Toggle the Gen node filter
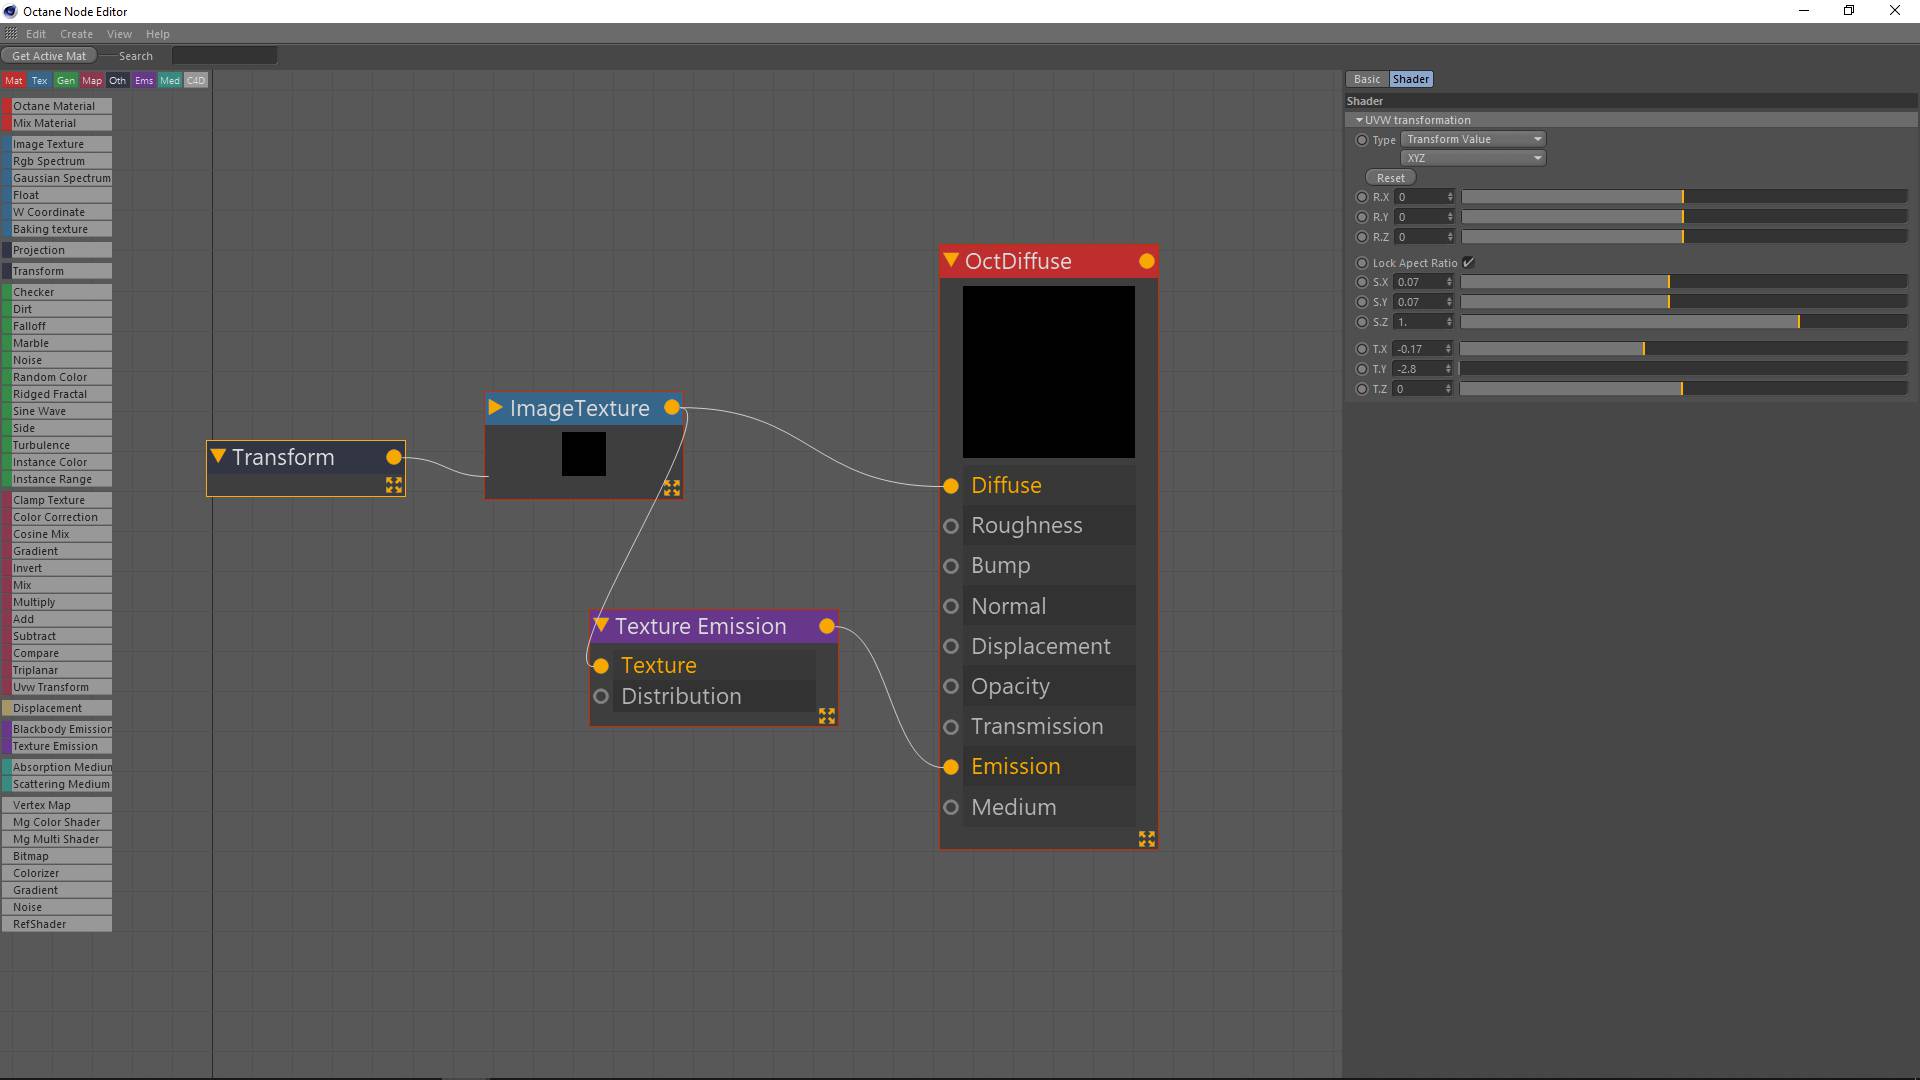The width and height of the screenshot is (1920, 1080). coord(66,80)
